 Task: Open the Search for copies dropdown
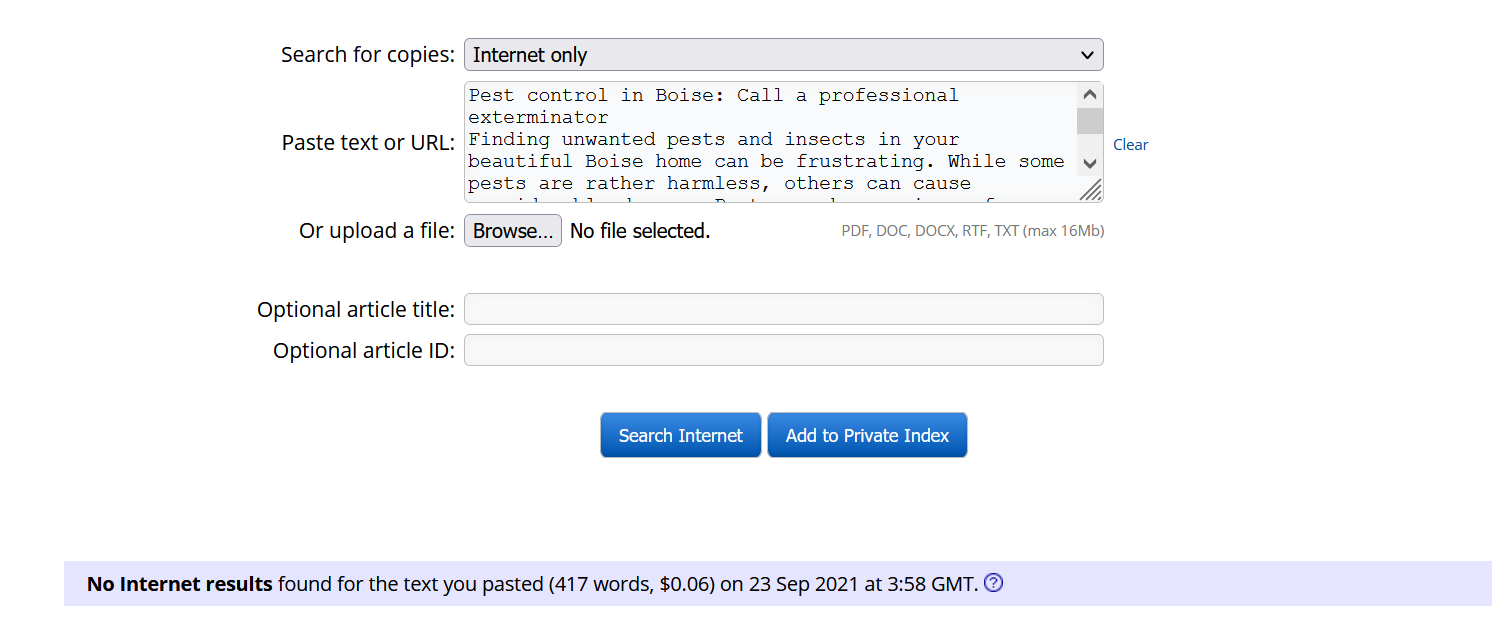[784, 54]
